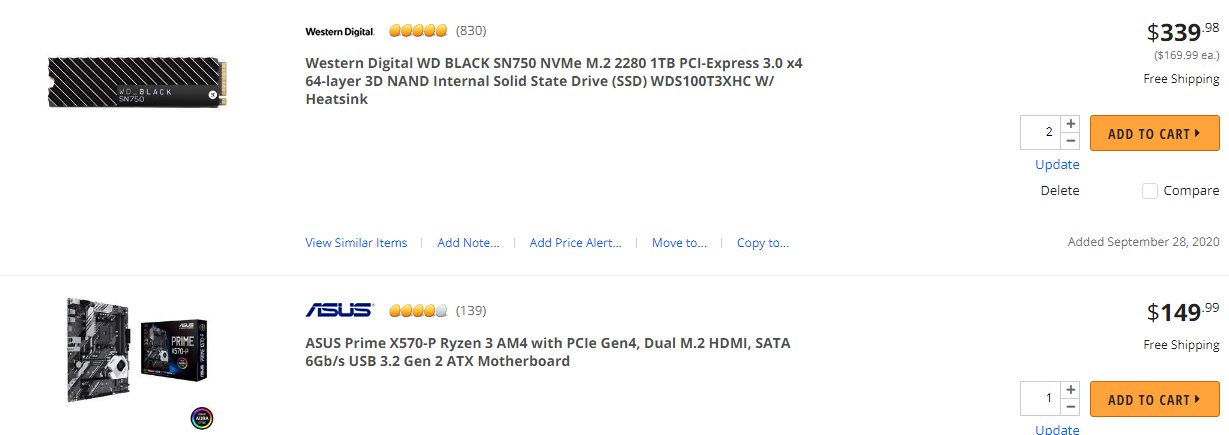Add WD Black SN750 to cart
Image resolution: width=1229 pixels, height=435 pixels.
(x=1155, y=133)
